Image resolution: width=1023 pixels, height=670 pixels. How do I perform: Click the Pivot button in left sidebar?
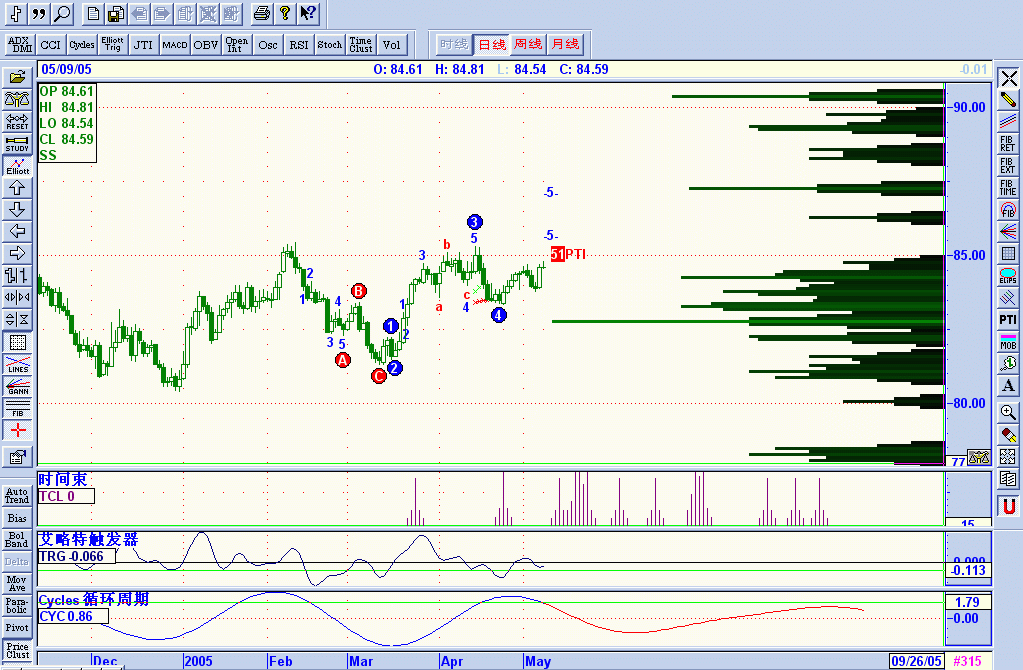[17, 628]
